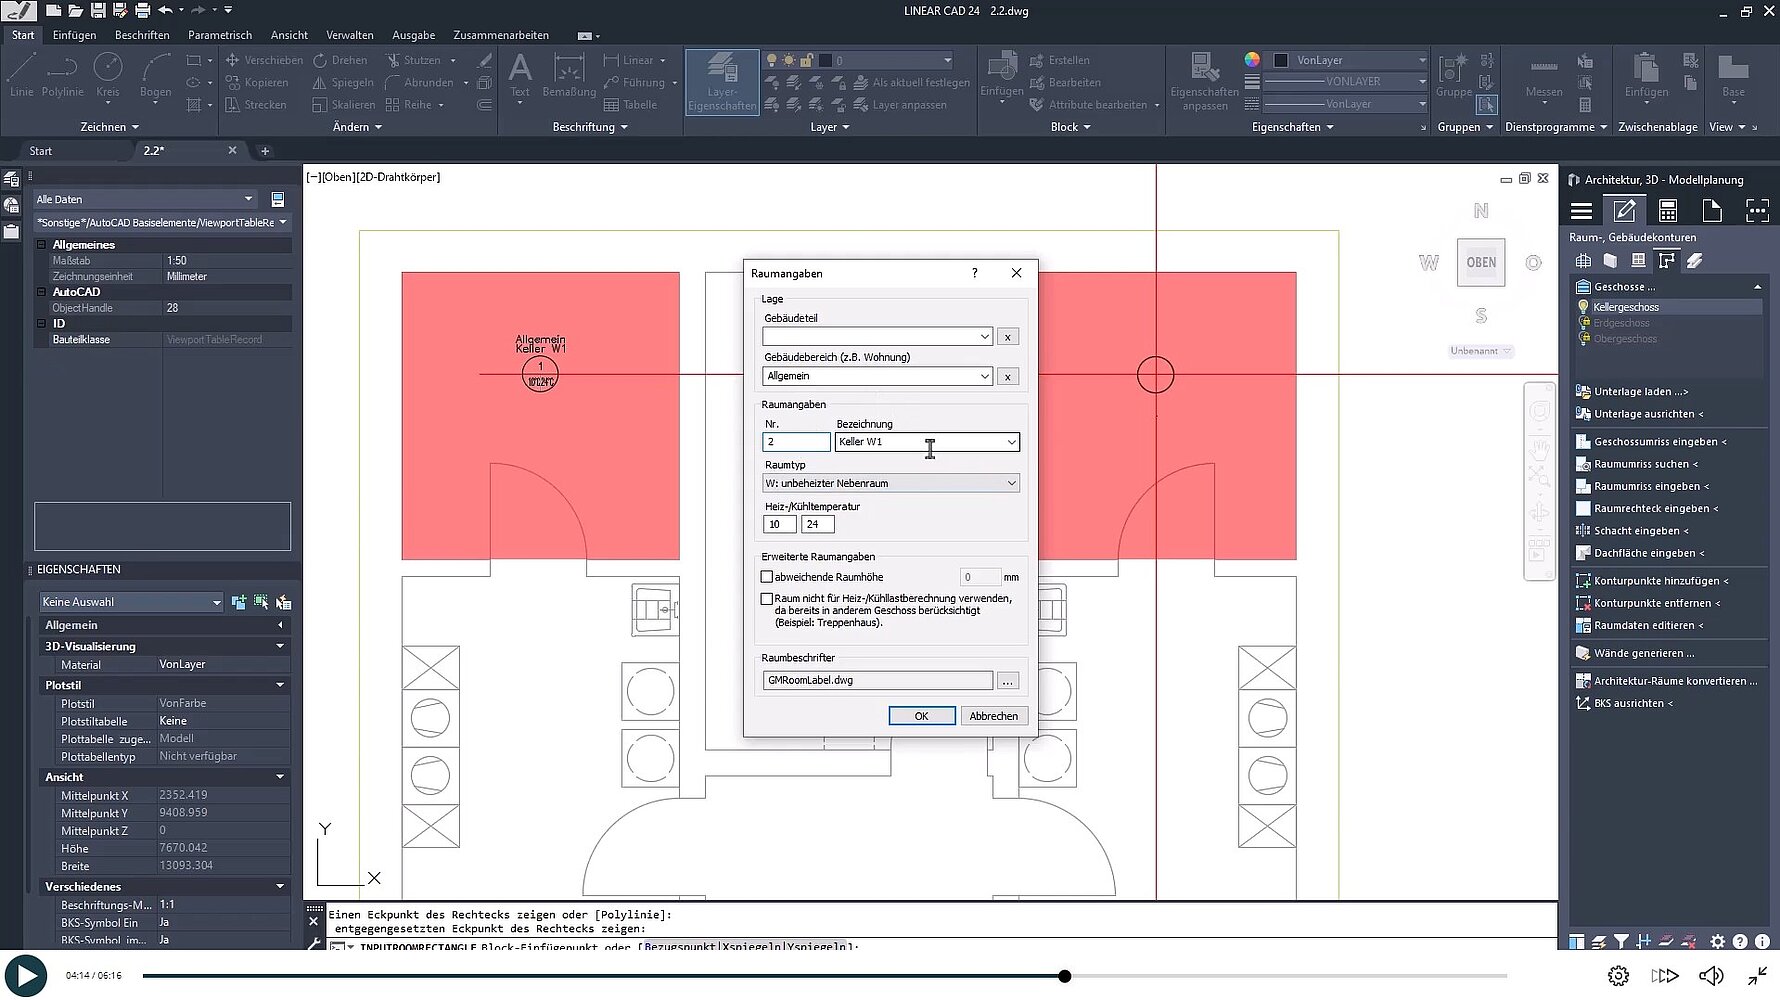
Task: Click the Messen measure tool
Action: 1543,76
